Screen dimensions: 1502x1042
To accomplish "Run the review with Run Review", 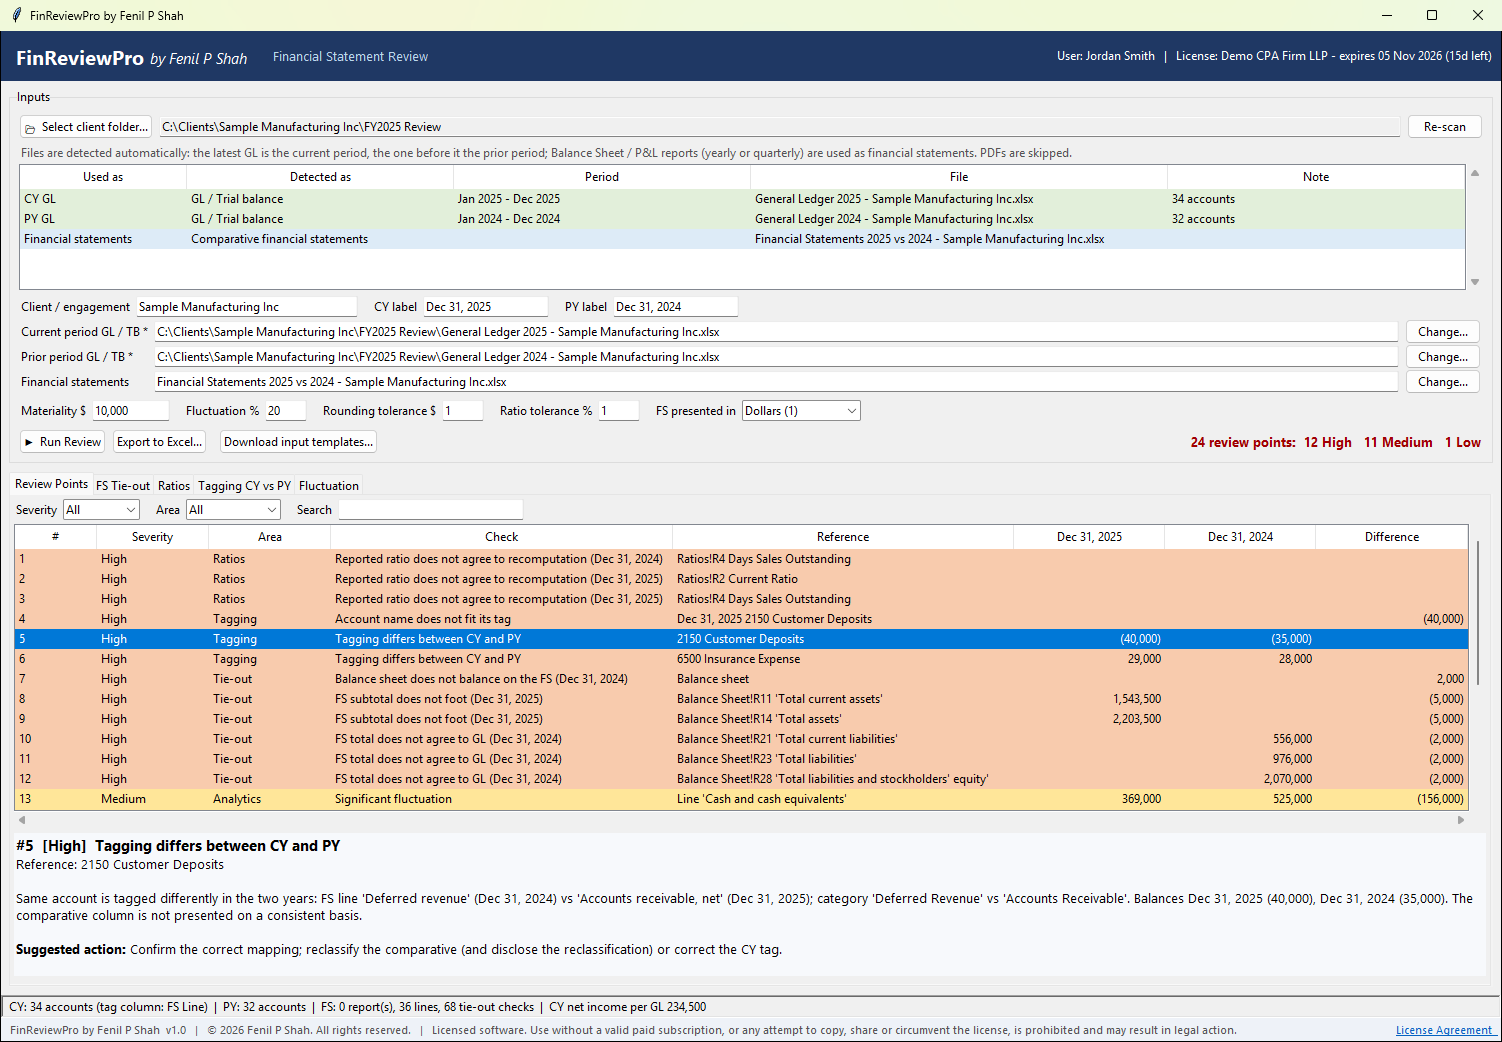I will pos(63,442).
